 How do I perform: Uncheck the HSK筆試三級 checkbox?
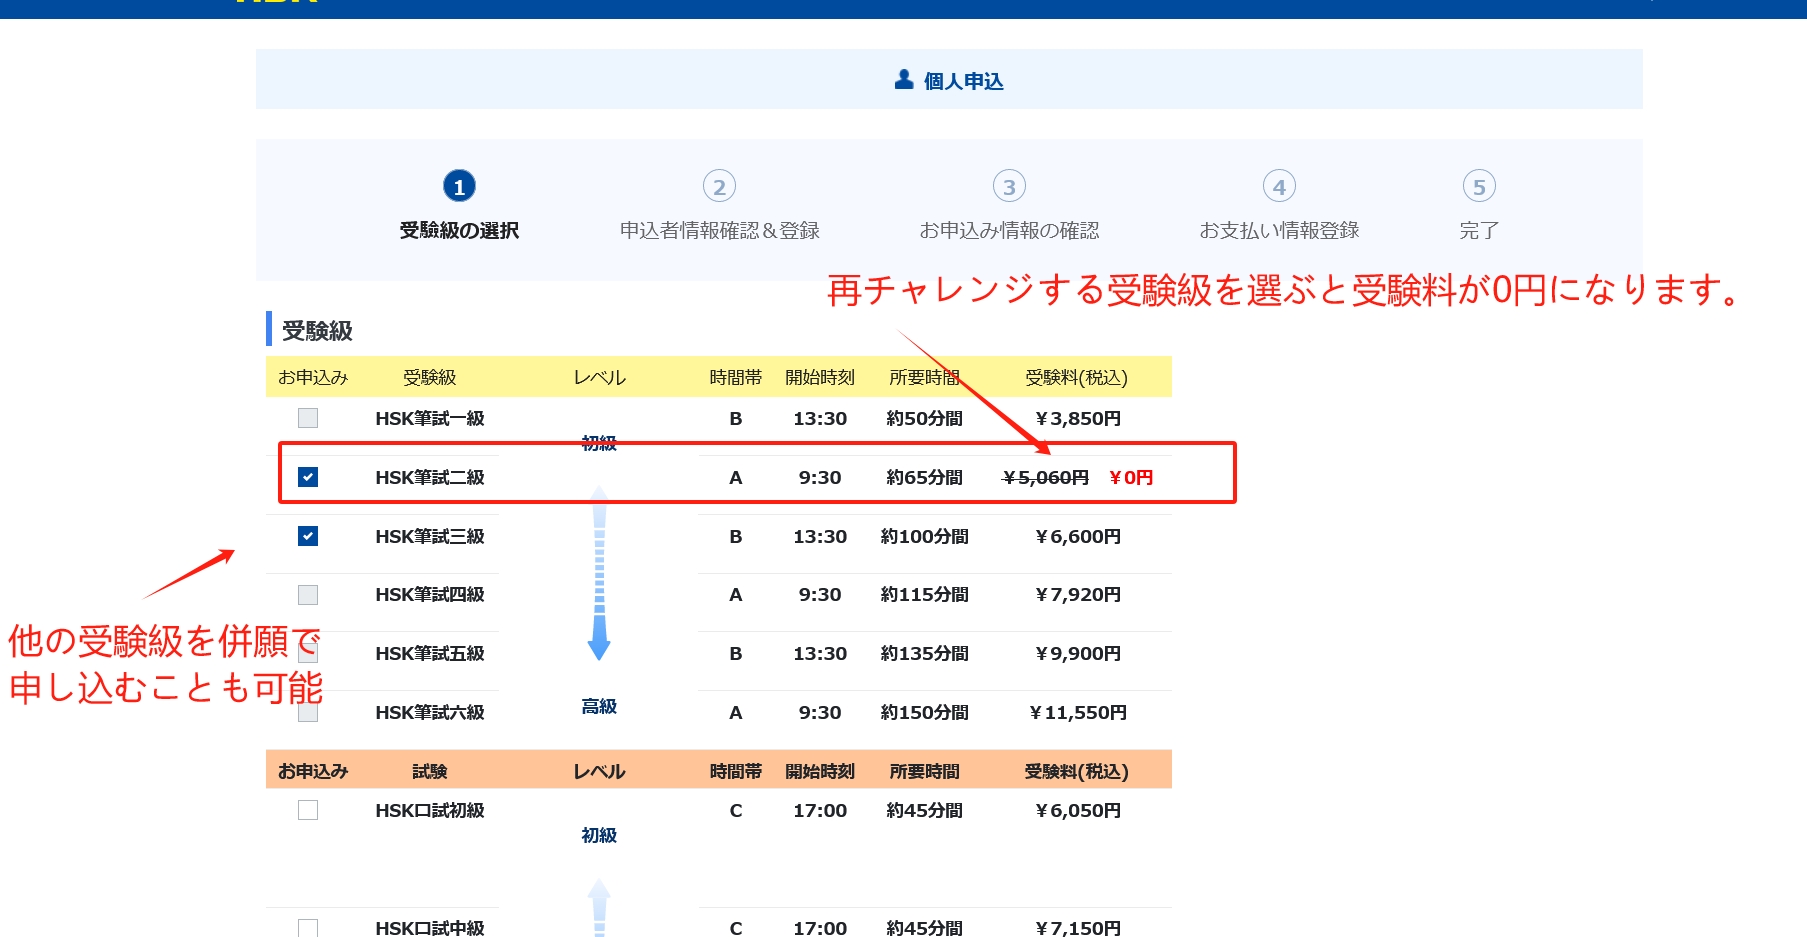coord(308,536)
